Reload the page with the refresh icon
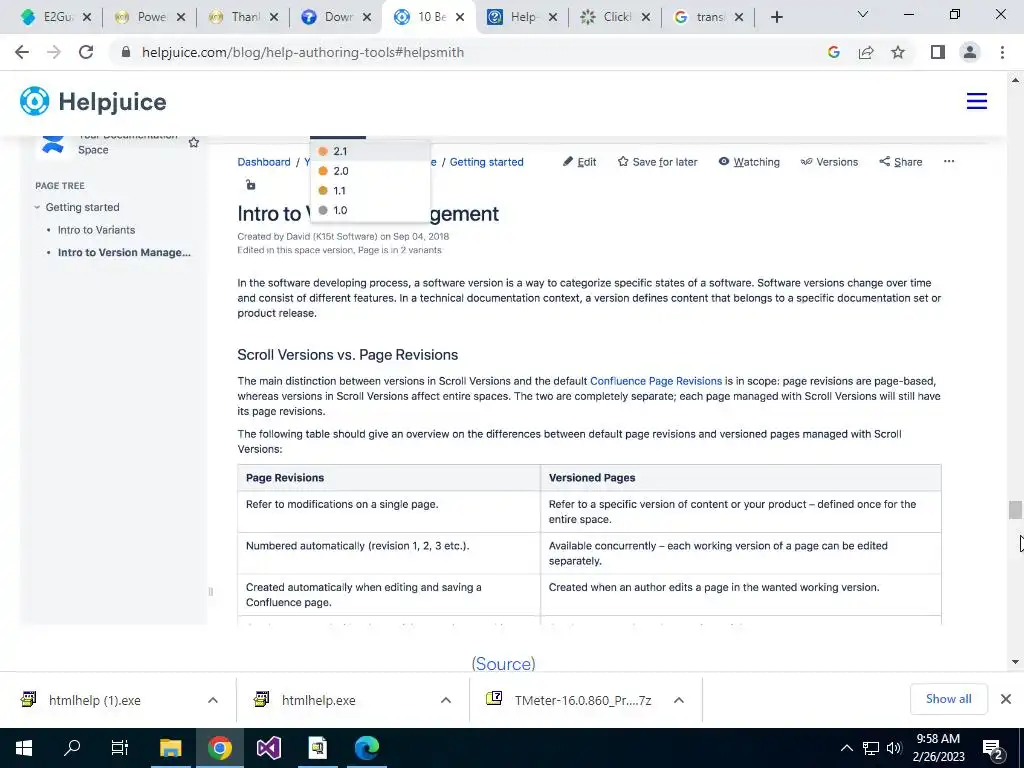 click(x=86, y=52)
